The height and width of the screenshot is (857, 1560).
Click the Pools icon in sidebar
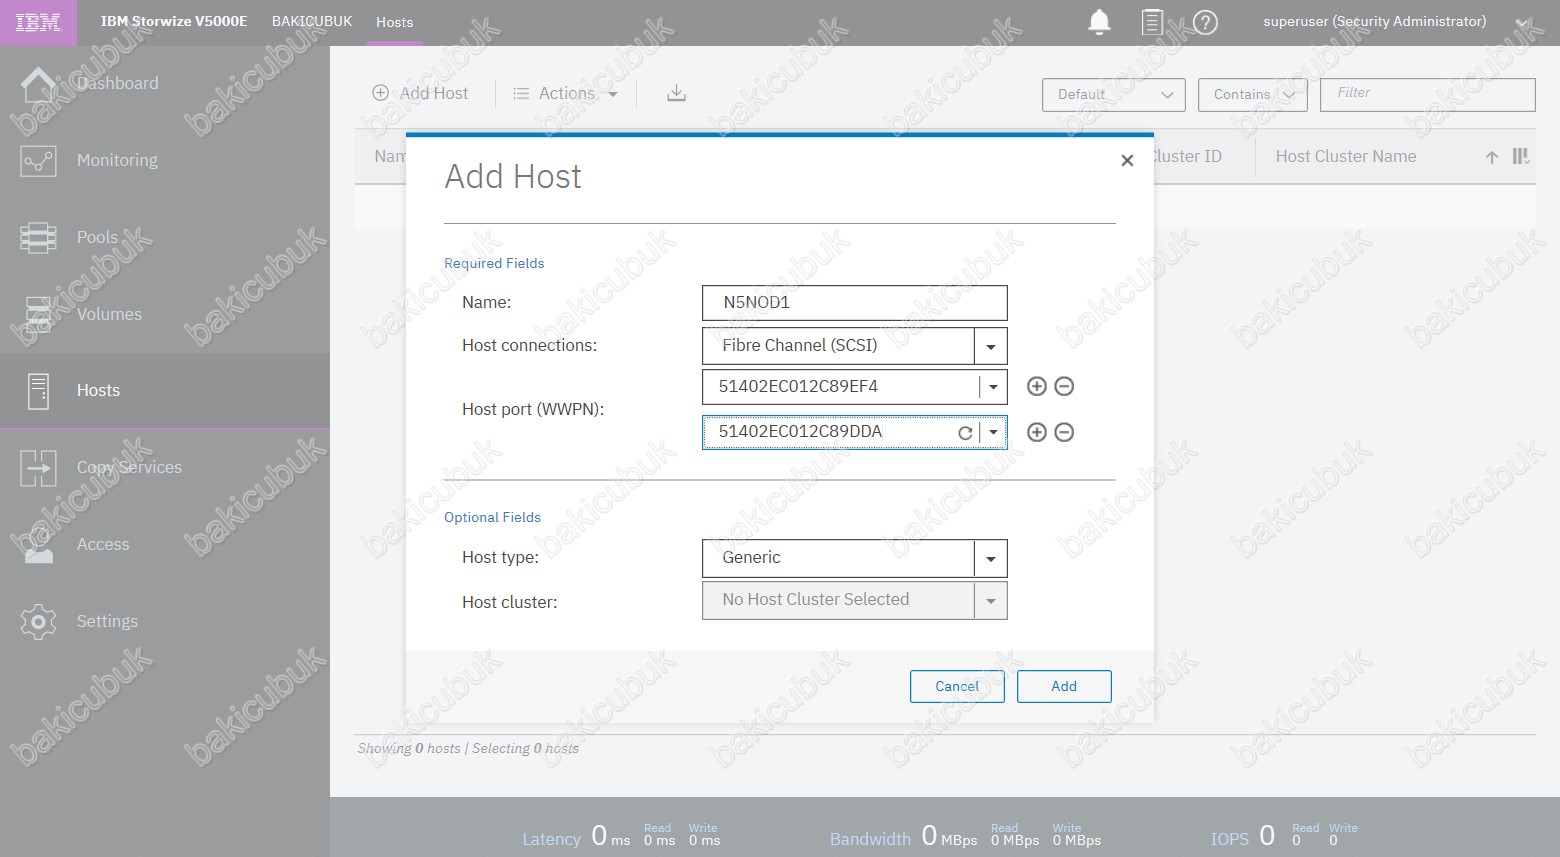[x=38, y=238]
